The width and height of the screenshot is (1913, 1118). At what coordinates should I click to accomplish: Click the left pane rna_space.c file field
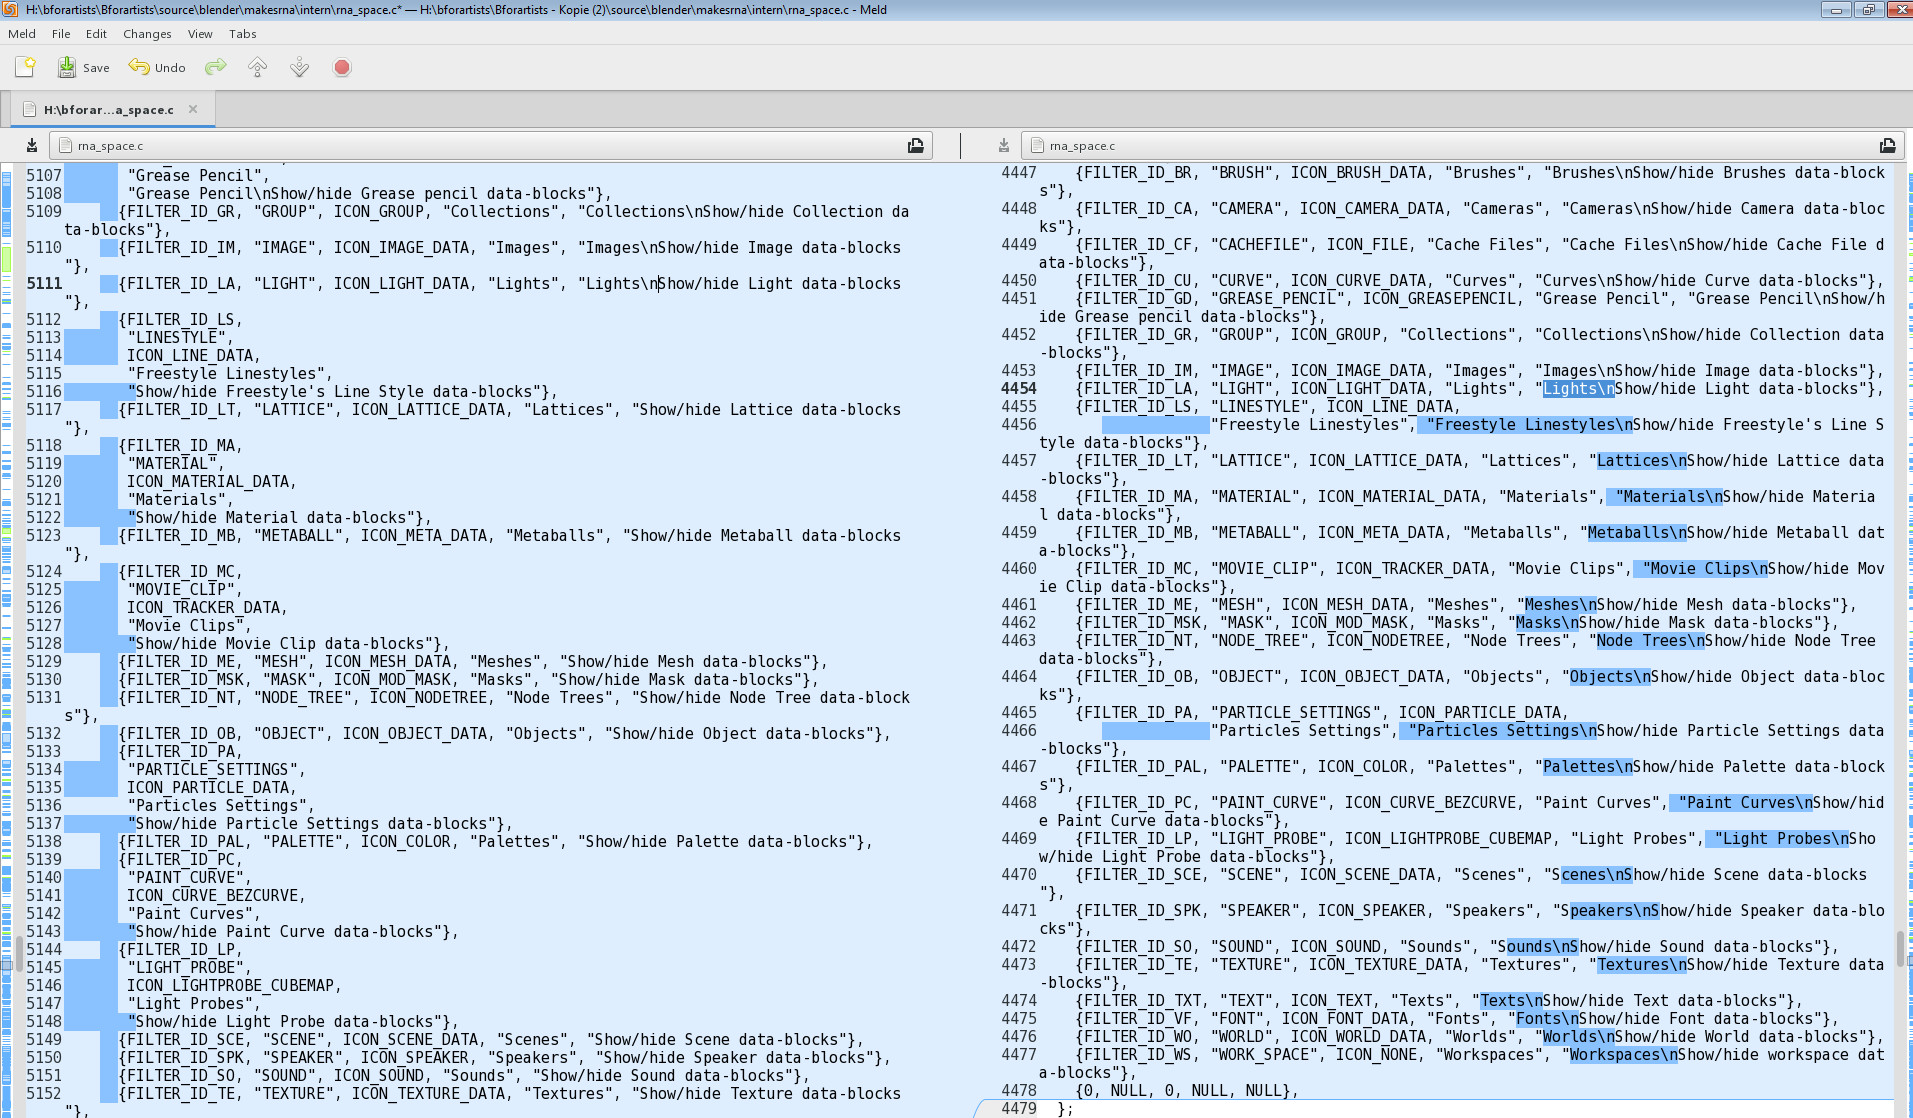tap(480, 146)
